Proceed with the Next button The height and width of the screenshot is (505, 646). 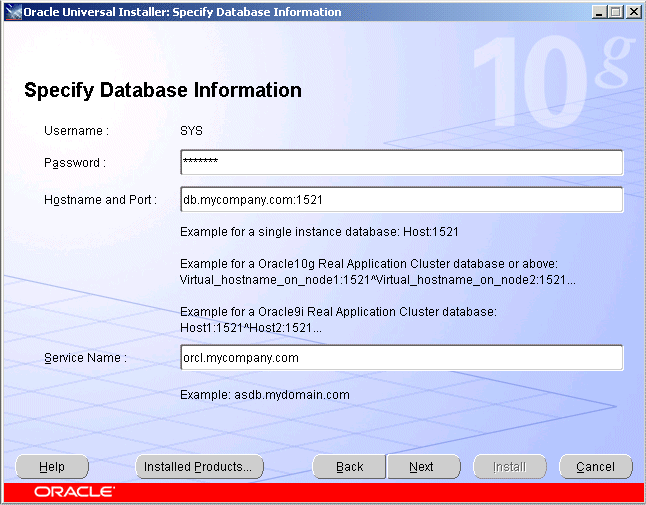(x=424, y=467)
